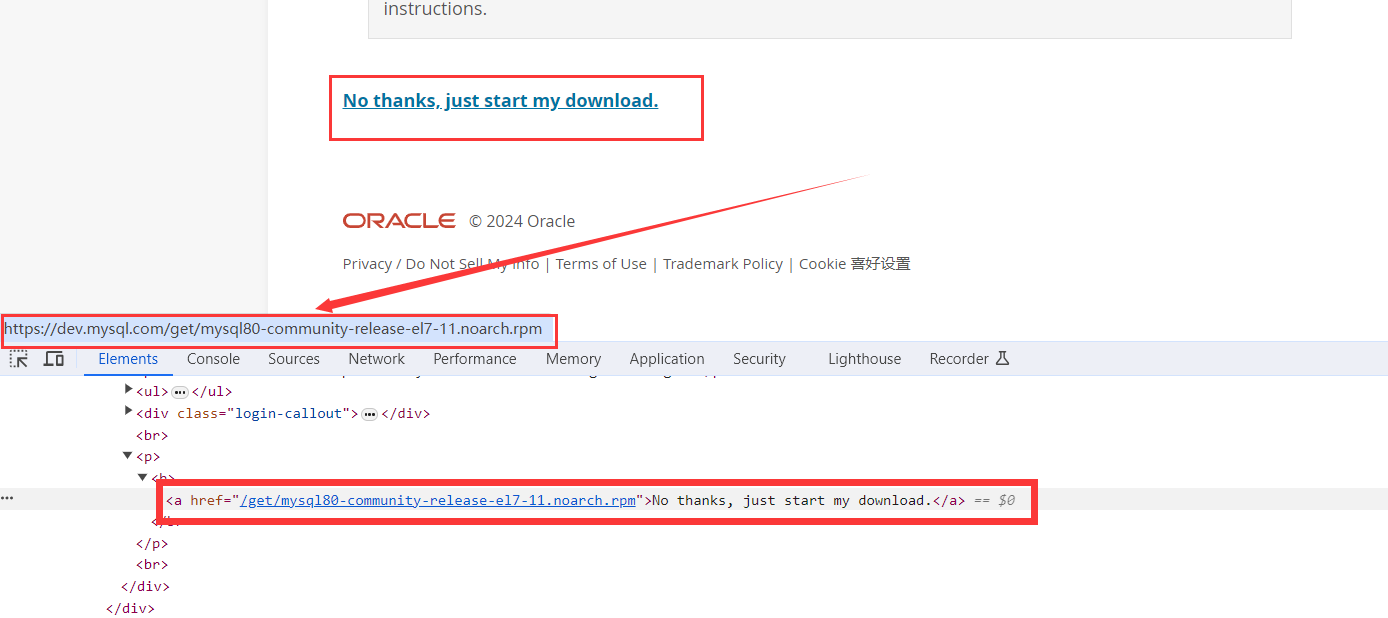Open the Performance tab
Image resolution: width=1388 pixels, height=618 pixels.
coord(475,359)
